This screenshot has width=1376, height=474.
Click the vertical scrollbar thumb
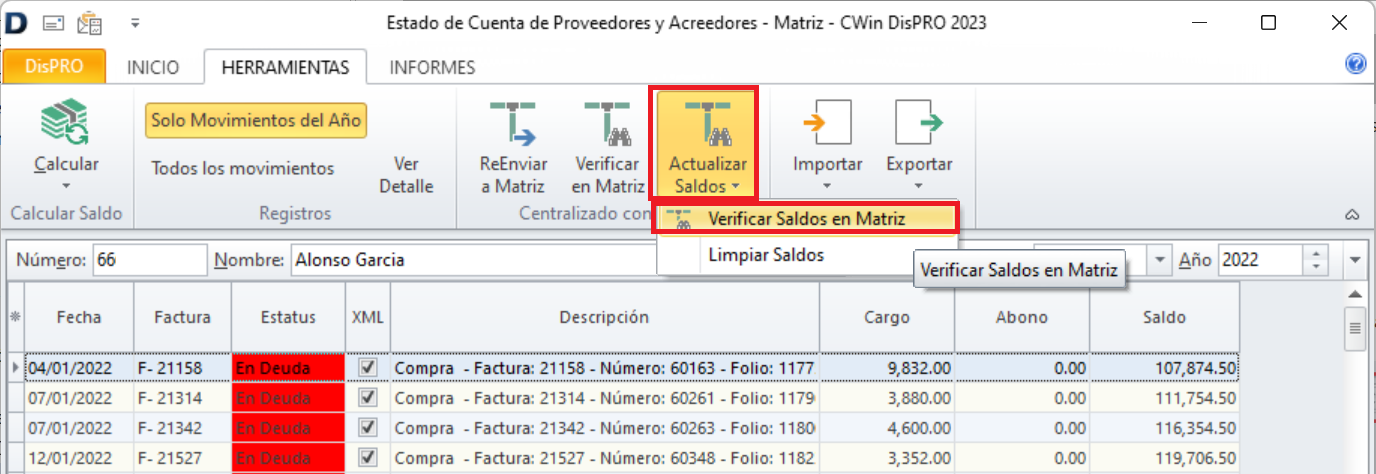[1355, 328]
